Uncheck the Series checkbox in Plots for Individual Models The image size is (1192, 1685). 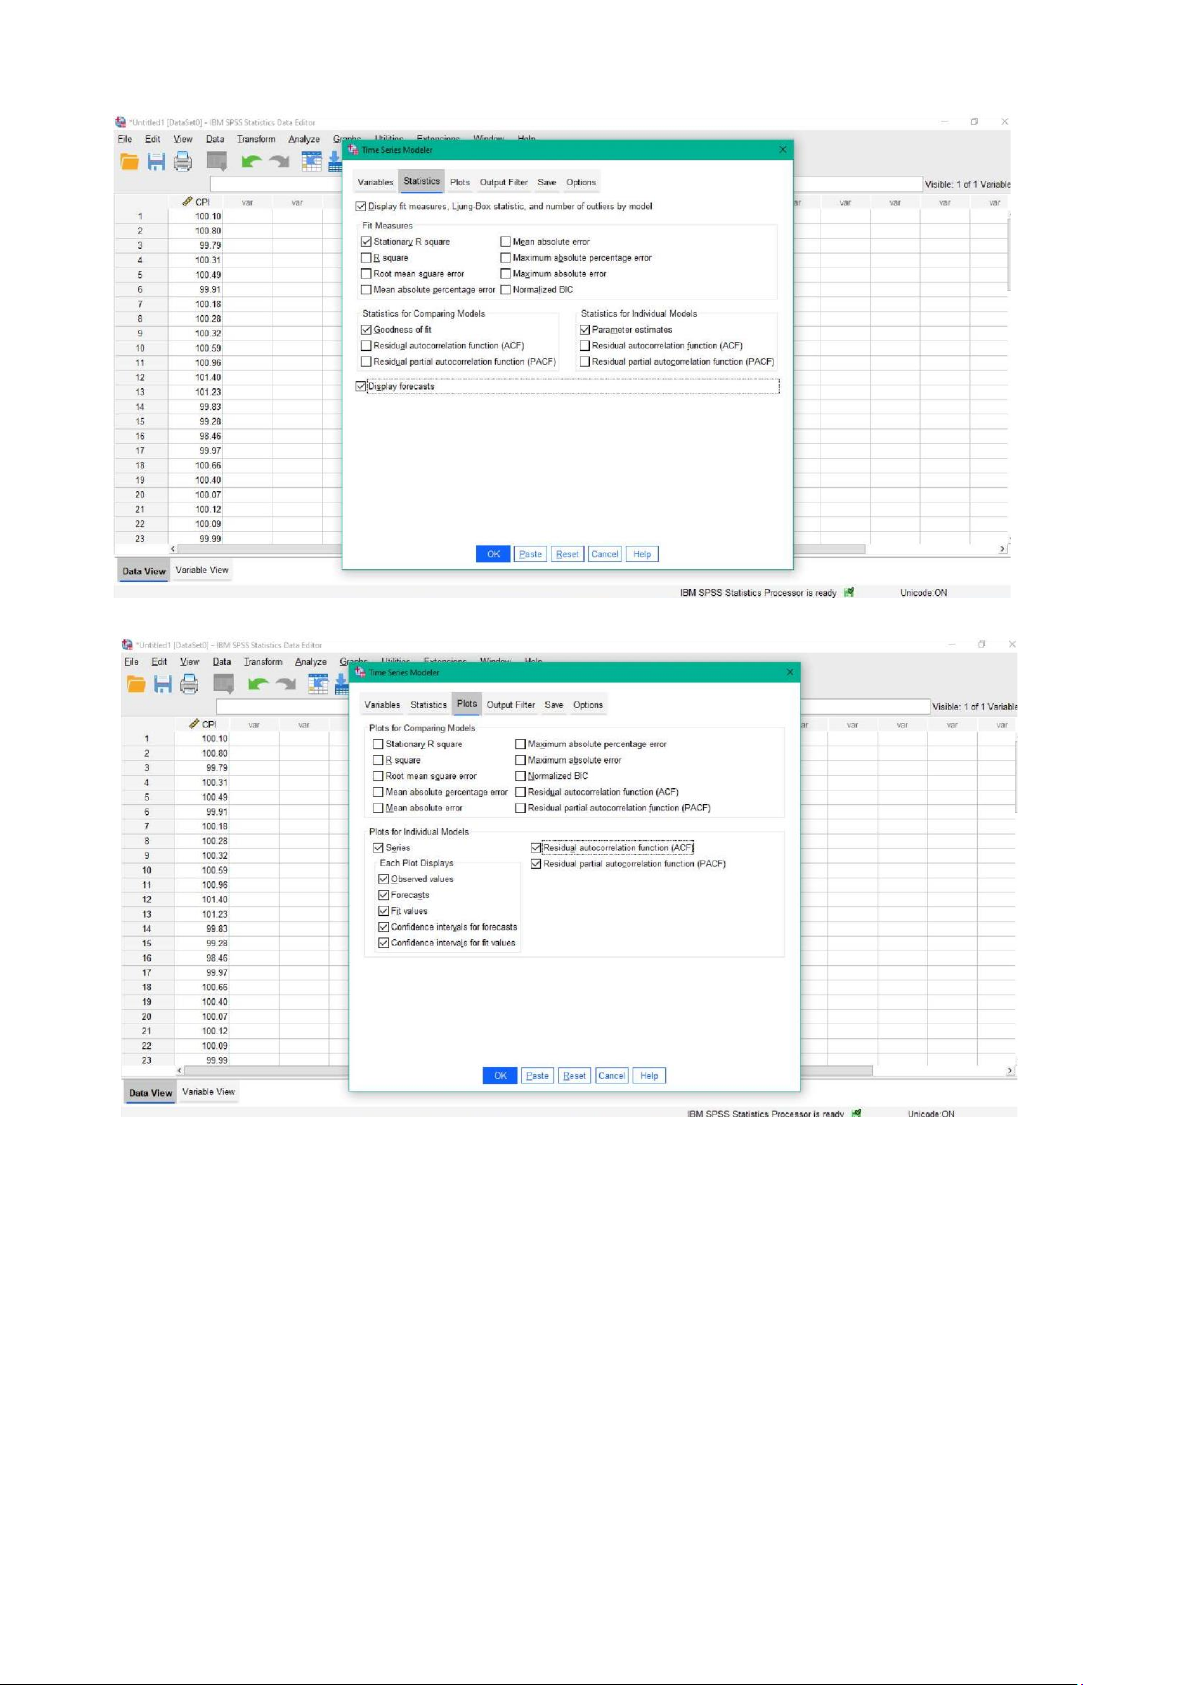pyautogui.click(x=378, y=848)
